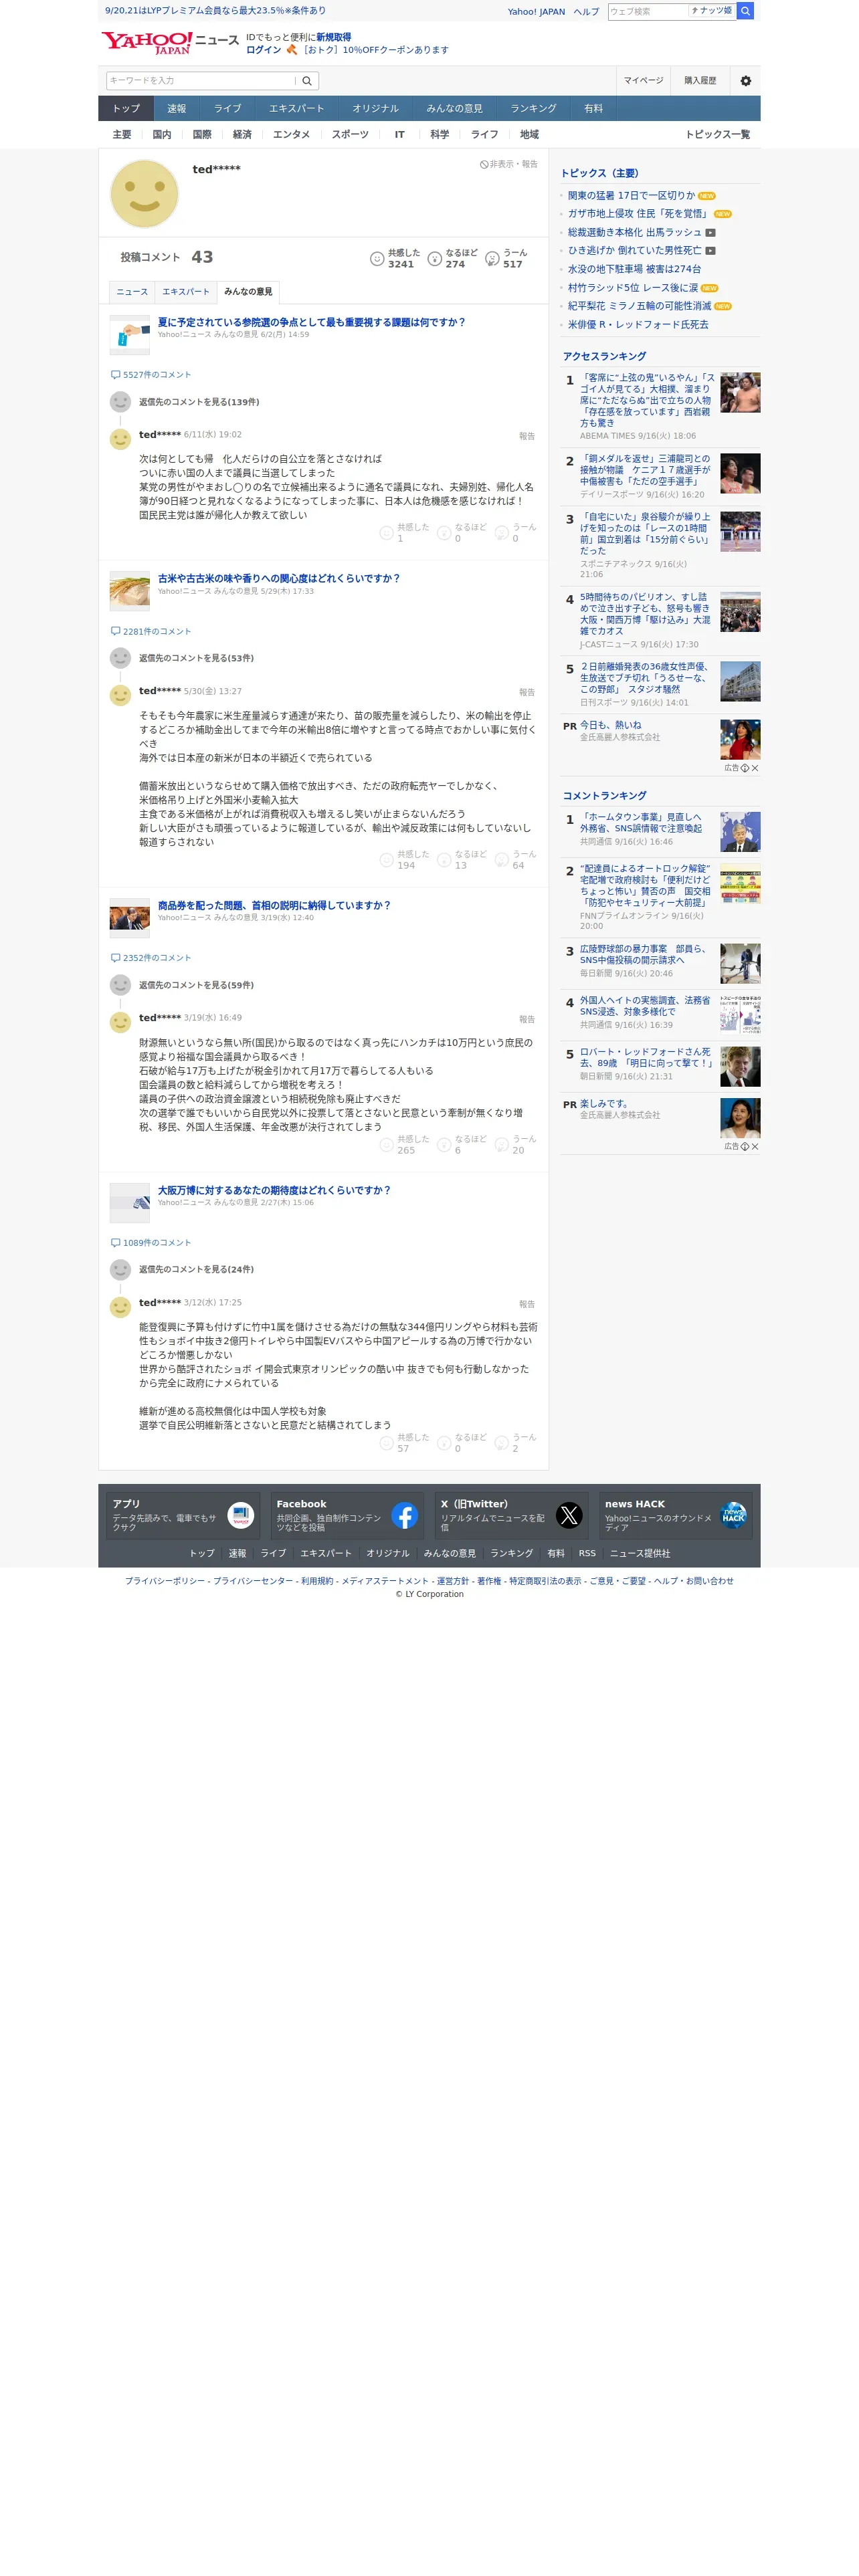Viewport: 859px width, 2576px height.
Task: Click the キーワードを入力 news search field
Action: tap(201, 81)
